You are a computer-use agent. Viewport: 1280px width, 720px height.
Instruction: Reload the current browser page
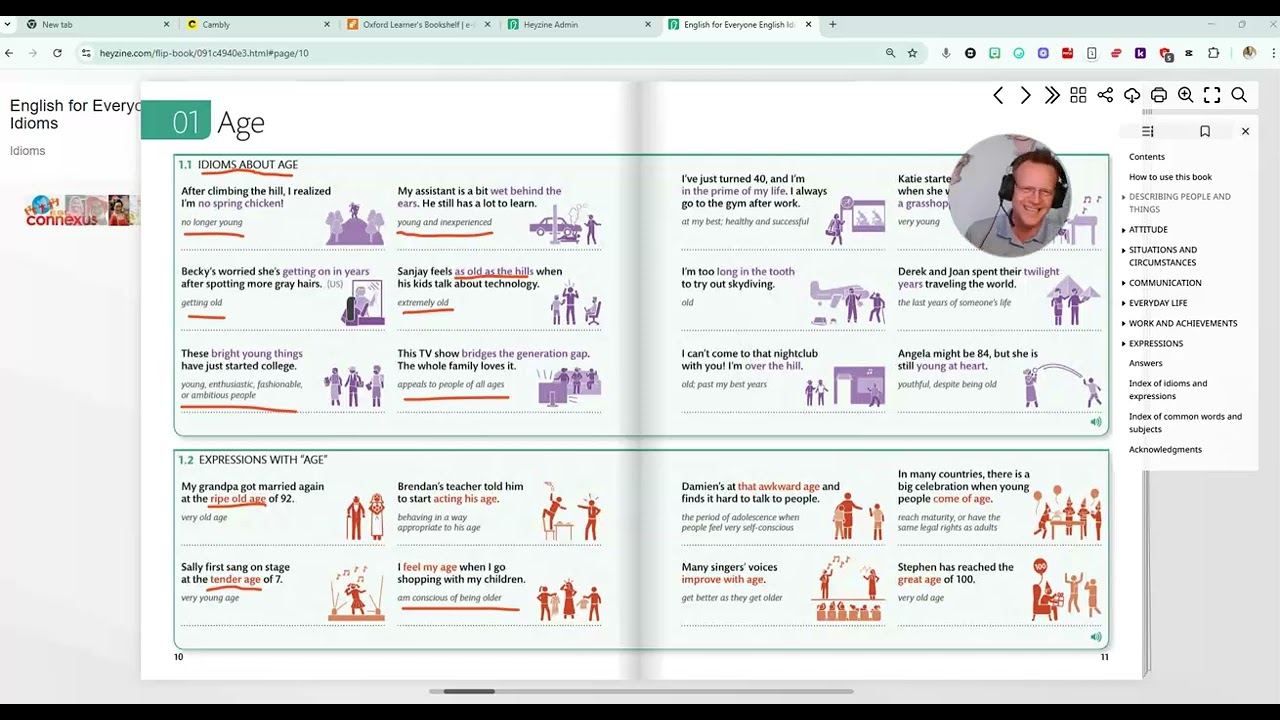click(57, 53)
